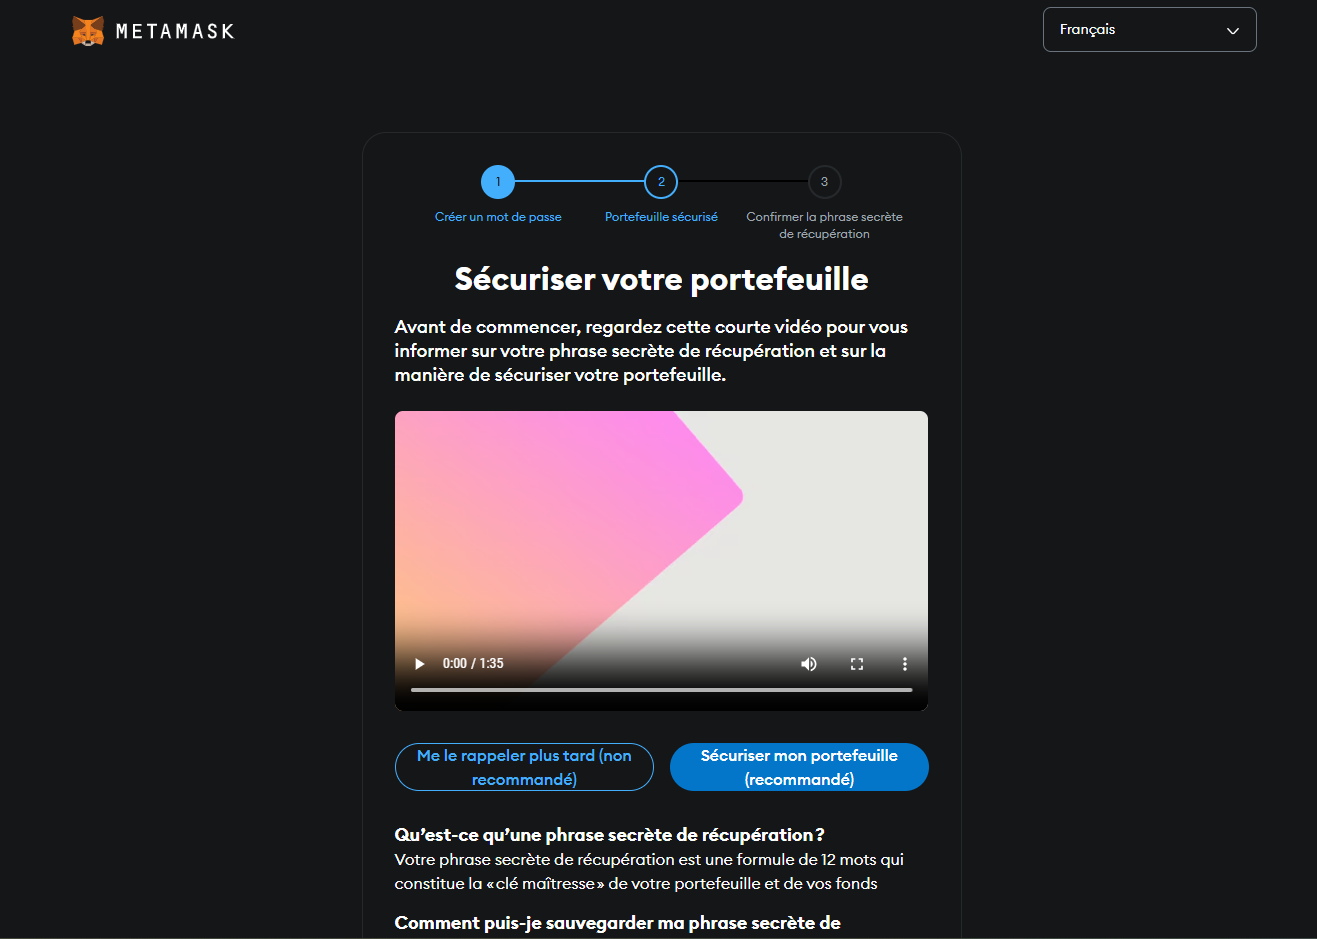Click the "Sécuriser votre portefeuille" heading
Screen dimensions: 1317x939
coord(661,279)
